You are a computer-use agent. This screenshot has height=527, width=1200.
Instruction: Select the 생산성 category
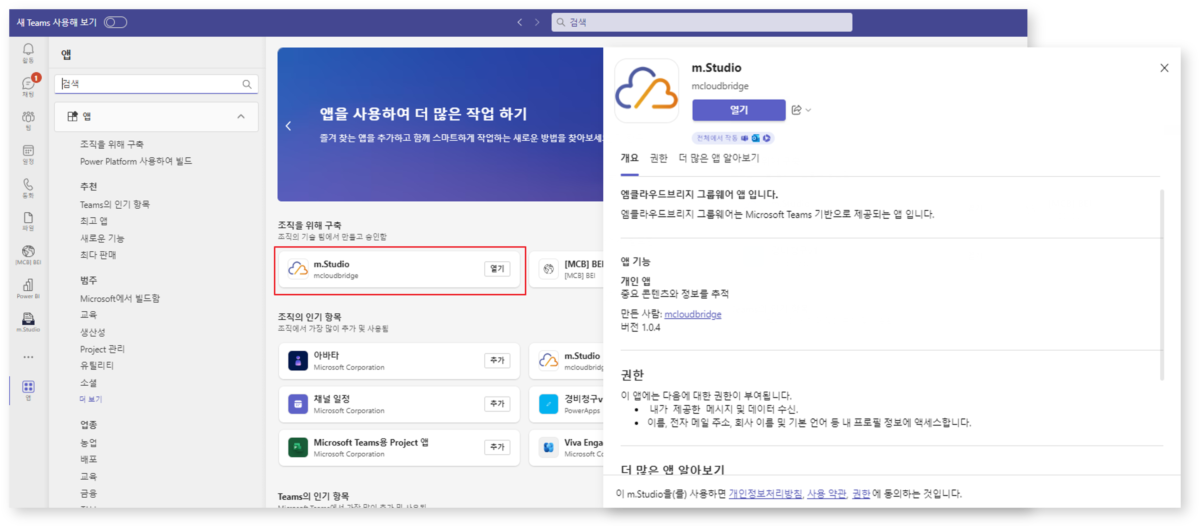[93, 332]
